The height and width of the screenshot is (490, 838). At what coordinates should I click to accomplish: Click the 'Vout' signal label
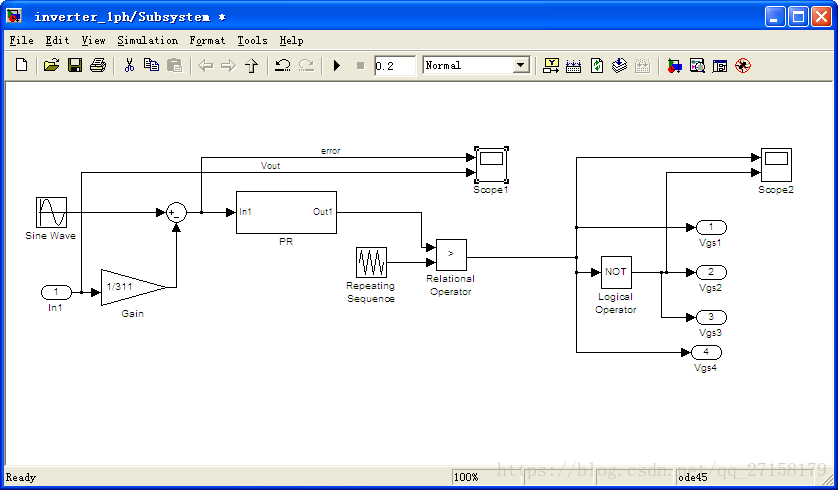[270, 166]
